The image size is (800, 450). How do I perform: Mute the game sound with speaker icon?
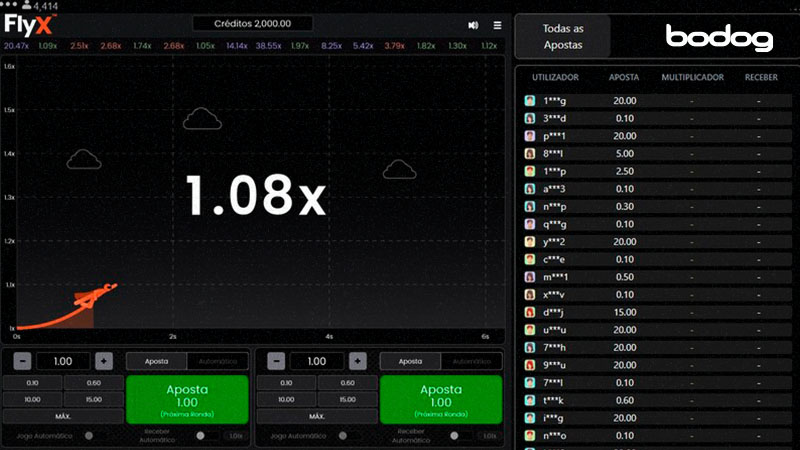473,25
